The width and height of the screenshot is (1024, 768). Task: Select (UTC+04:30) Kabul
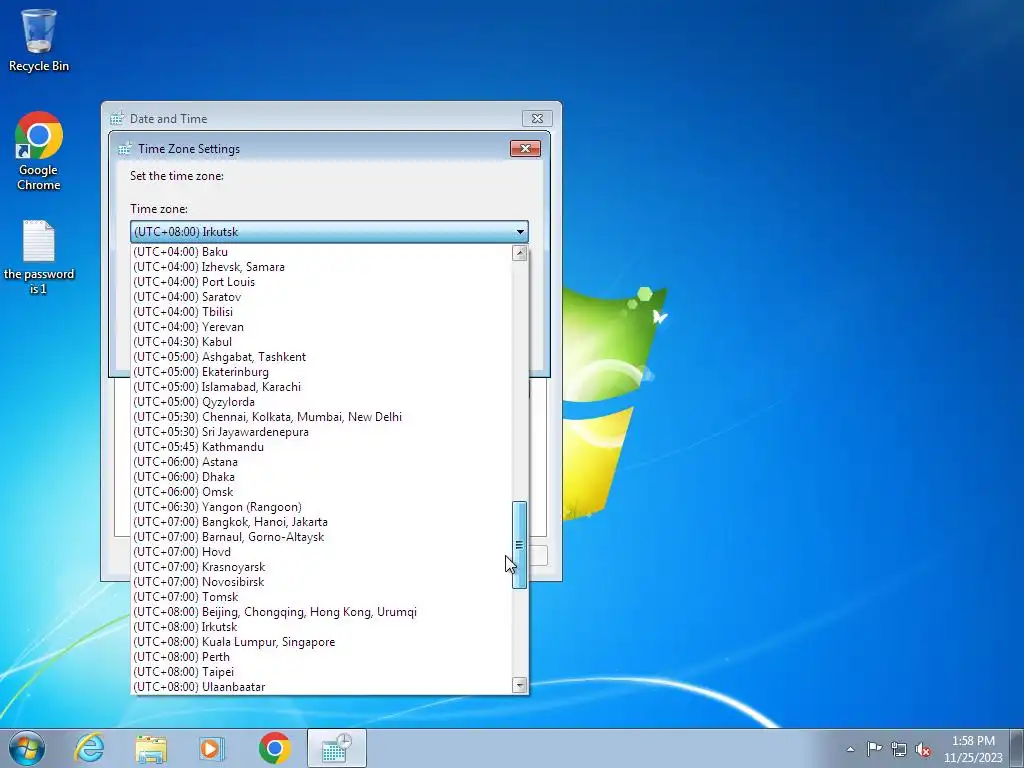coord(321,342)
